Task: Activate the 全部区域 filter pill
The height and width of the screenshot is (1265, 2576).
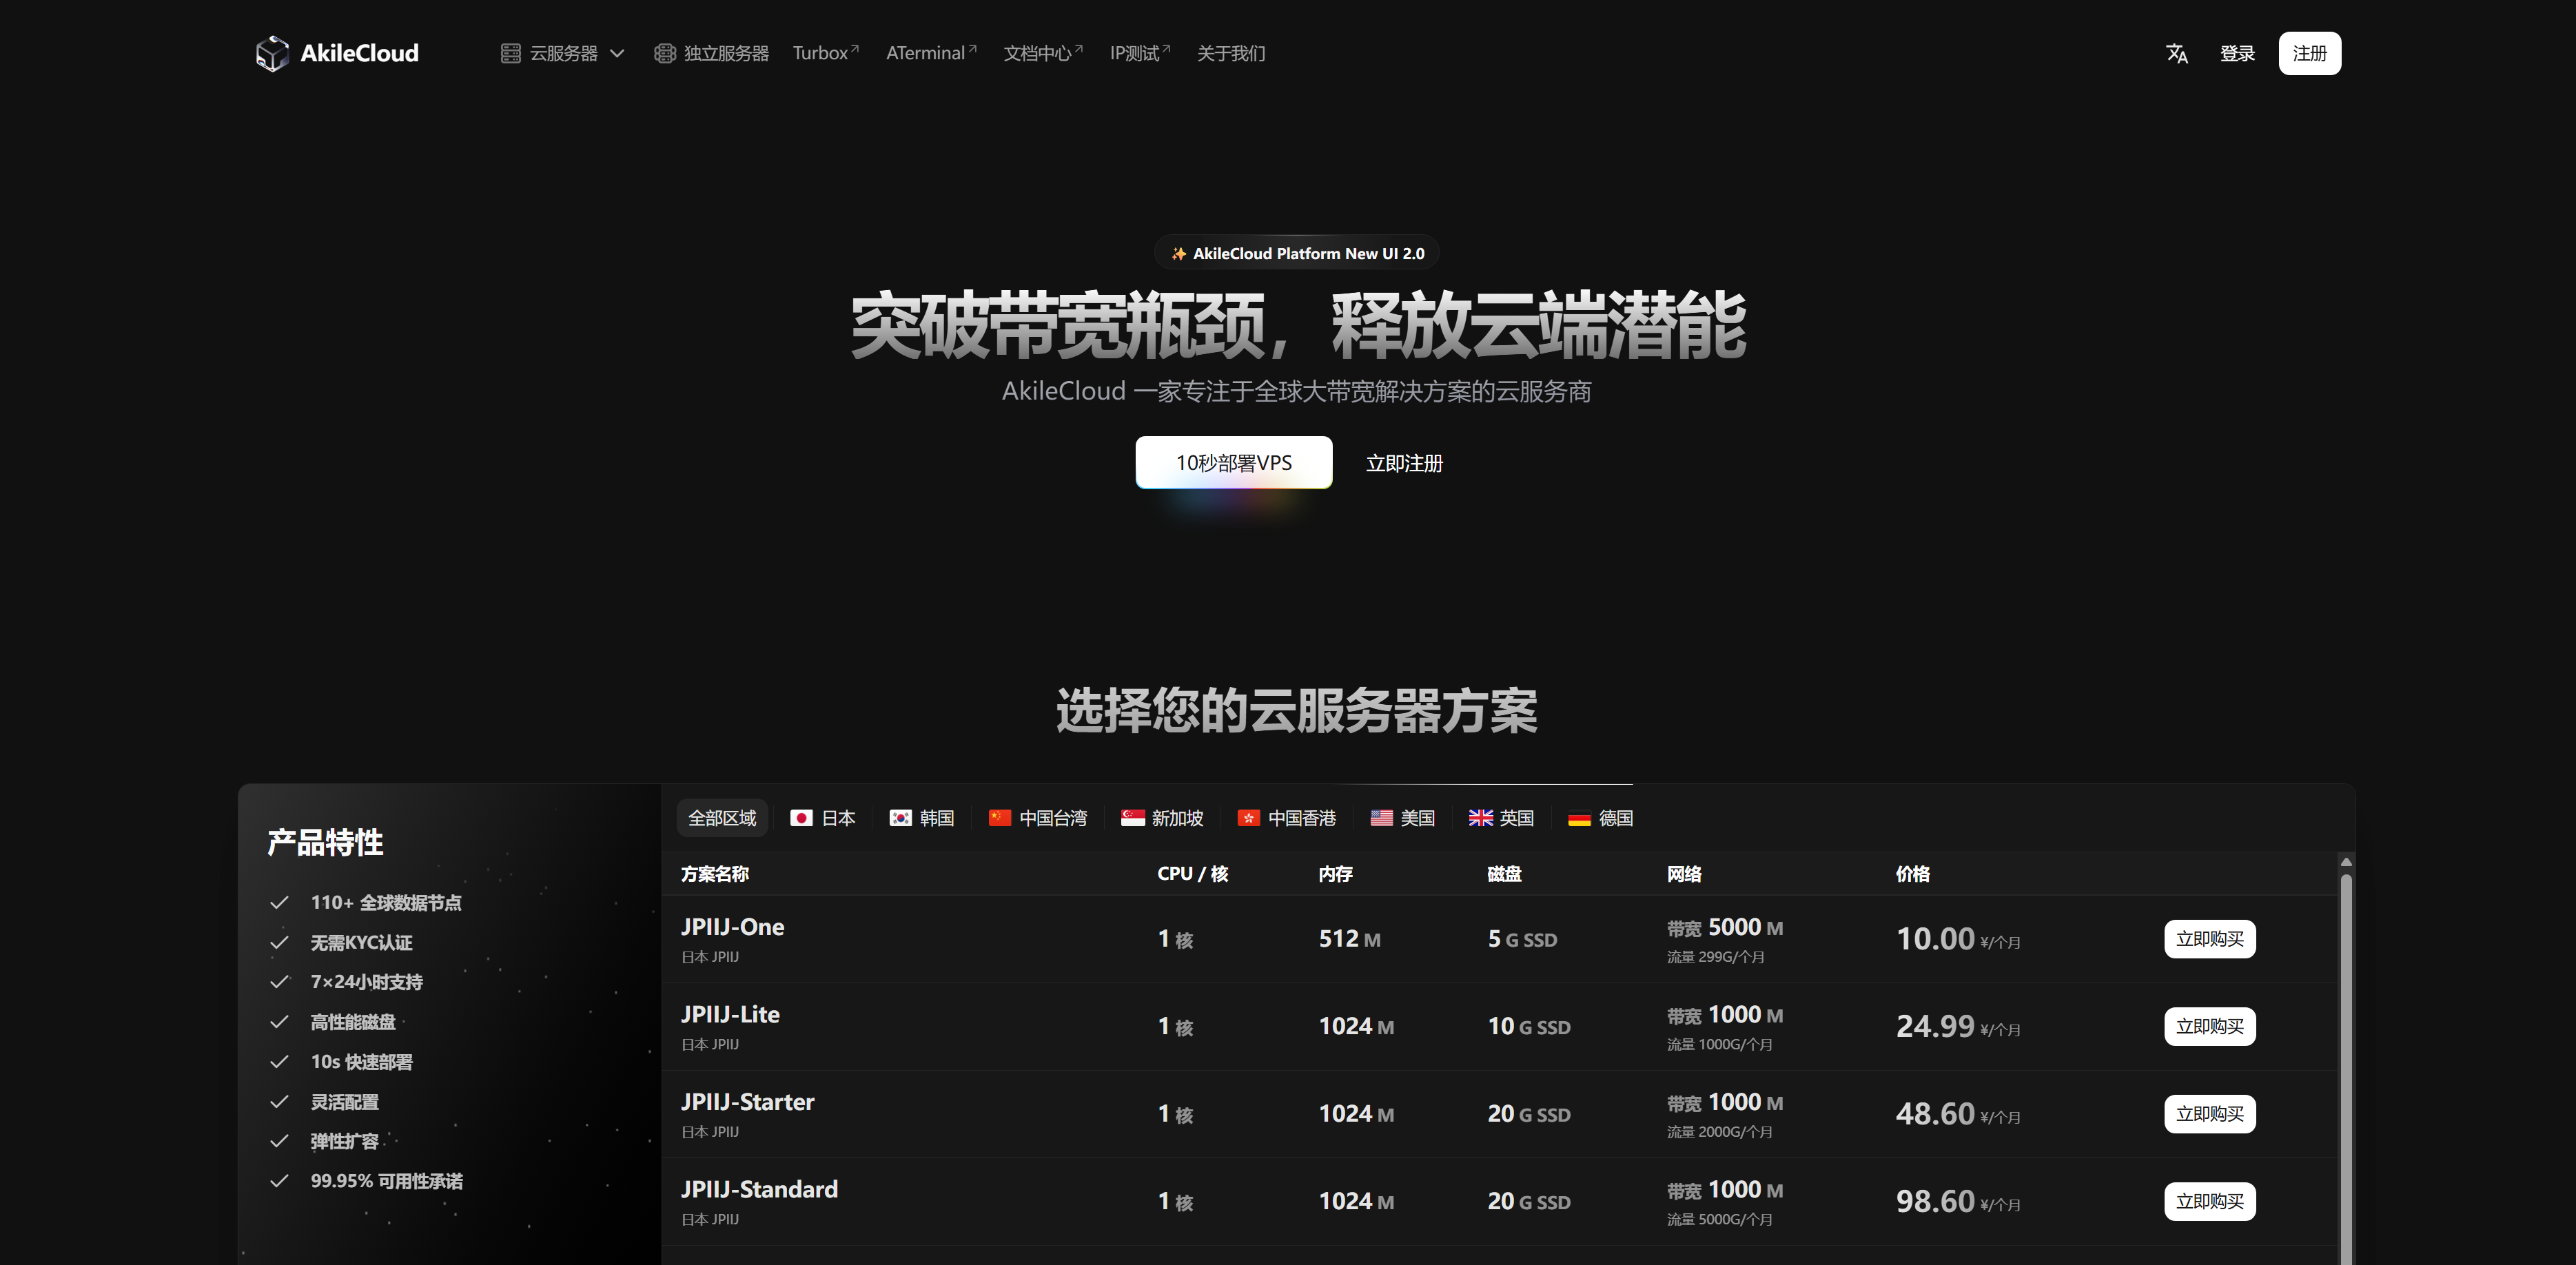Action: tap(722, 817)
